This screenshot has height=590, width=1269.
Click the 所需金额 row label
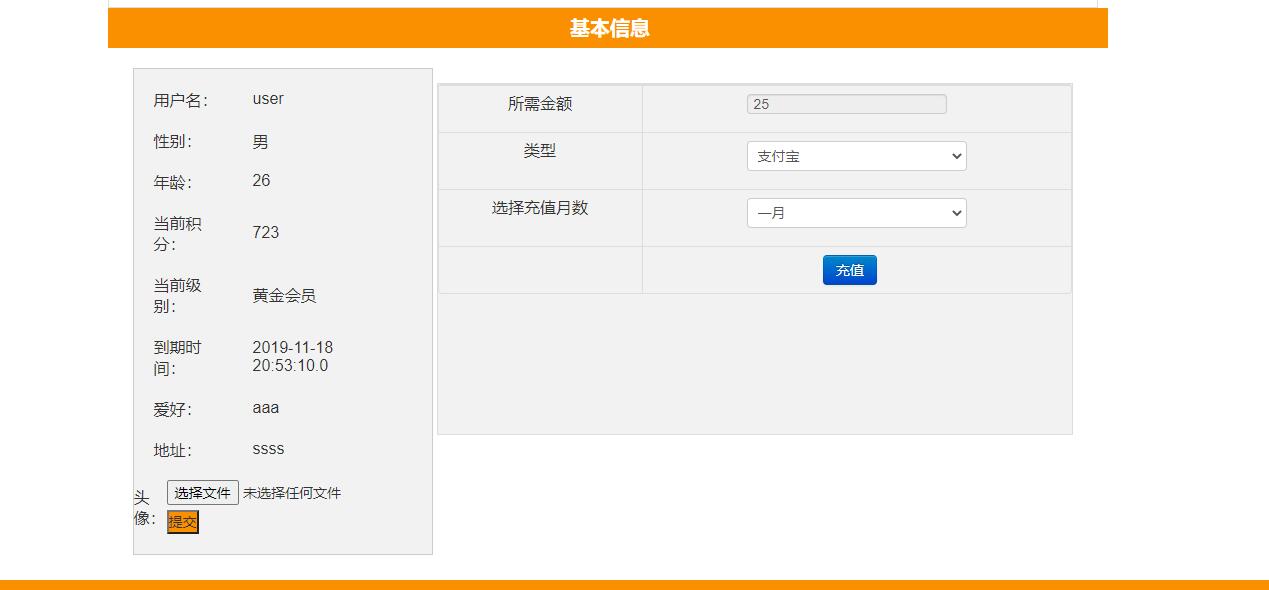[x=538, y=104]
